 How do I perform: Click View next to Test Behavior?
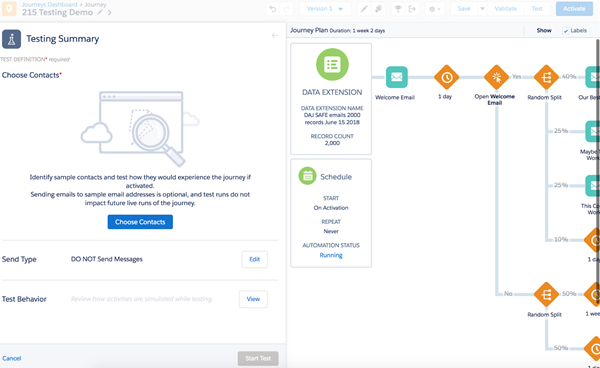point(253,299)
